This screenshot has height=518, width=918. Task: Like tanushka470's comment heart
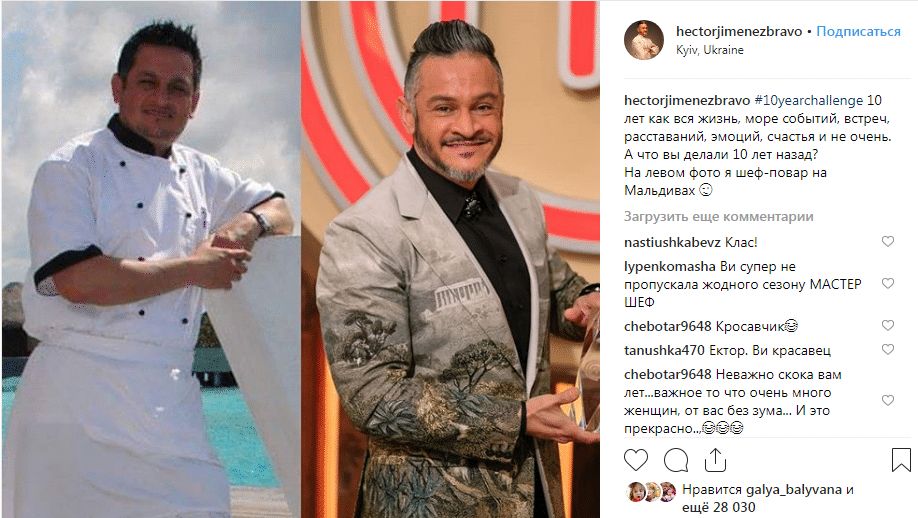(x=888, y=349)
